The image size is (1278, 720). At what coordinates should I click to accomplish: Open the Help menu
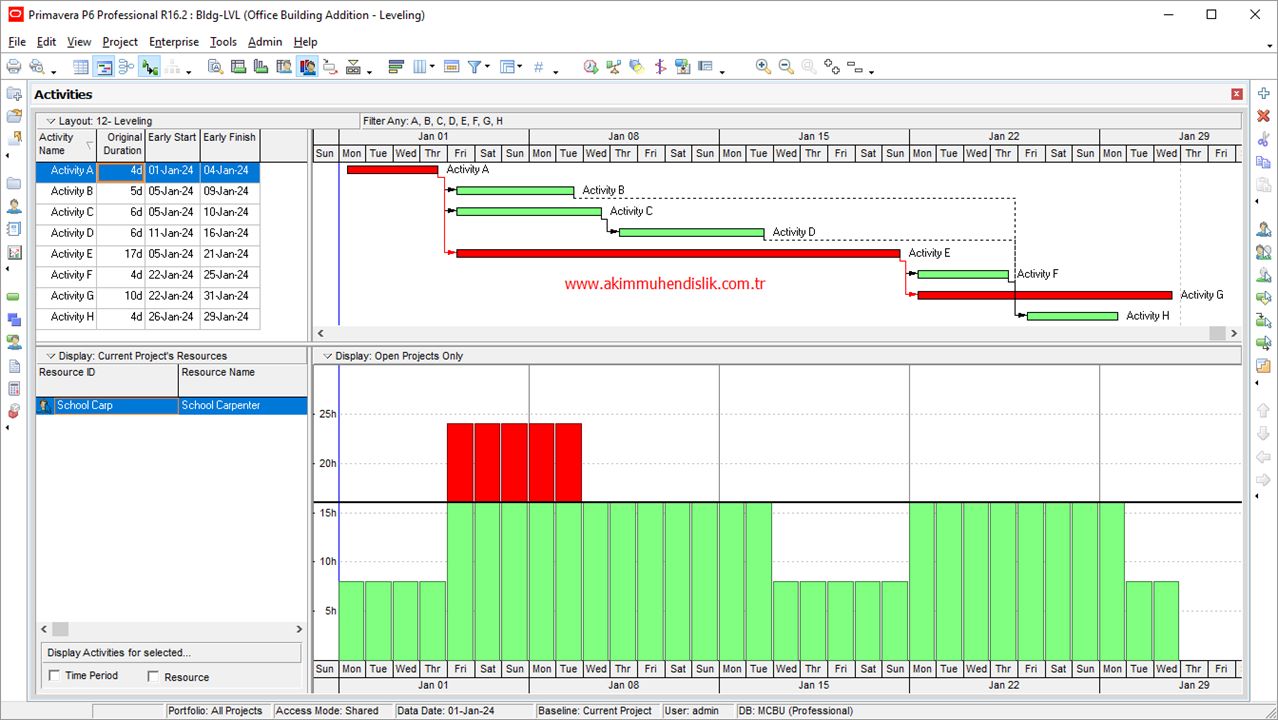(x=305, y=42)
